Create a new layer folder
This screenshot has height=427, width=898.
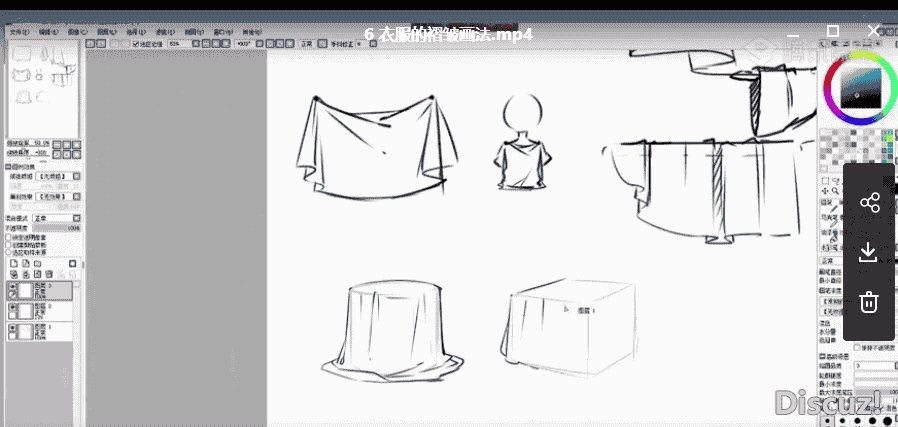coord(38,263)
